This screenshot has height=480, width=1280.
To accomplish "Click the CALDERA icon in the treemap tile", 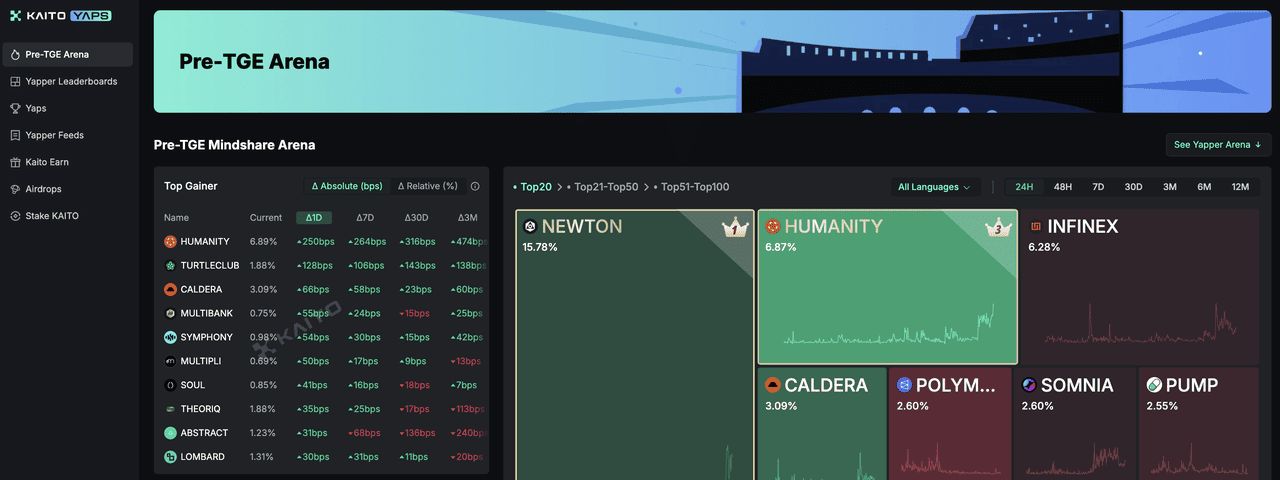I will [x=772, y=385].
